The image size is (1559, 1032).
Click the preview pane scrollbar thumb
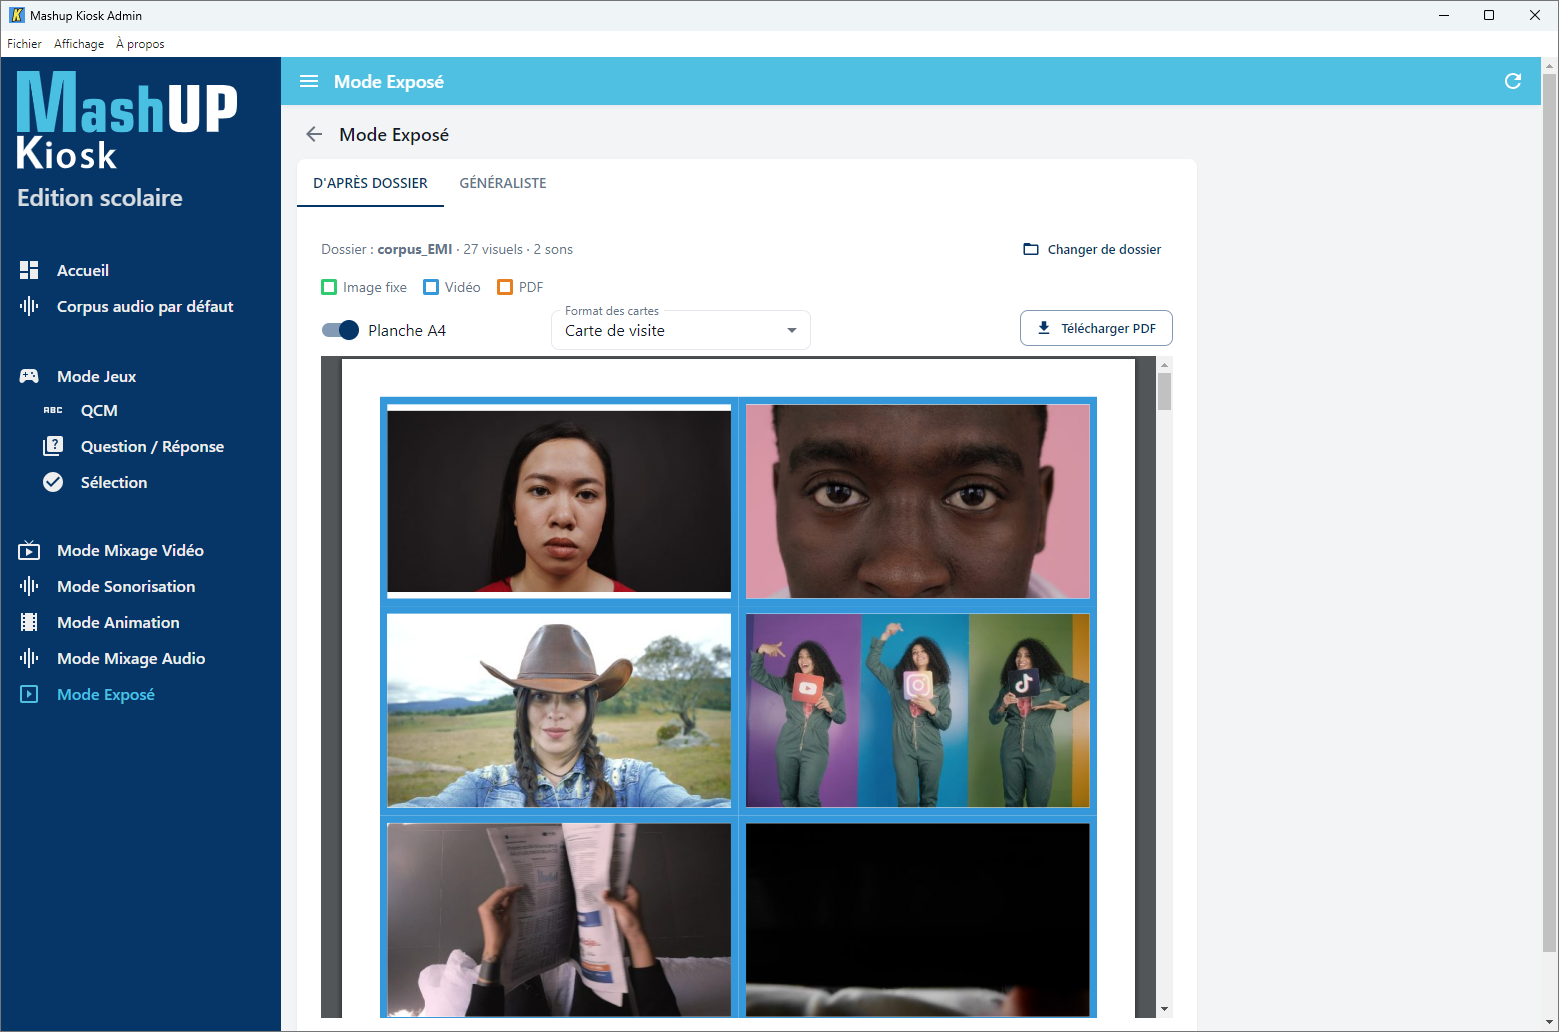[x=1164, y=391]
